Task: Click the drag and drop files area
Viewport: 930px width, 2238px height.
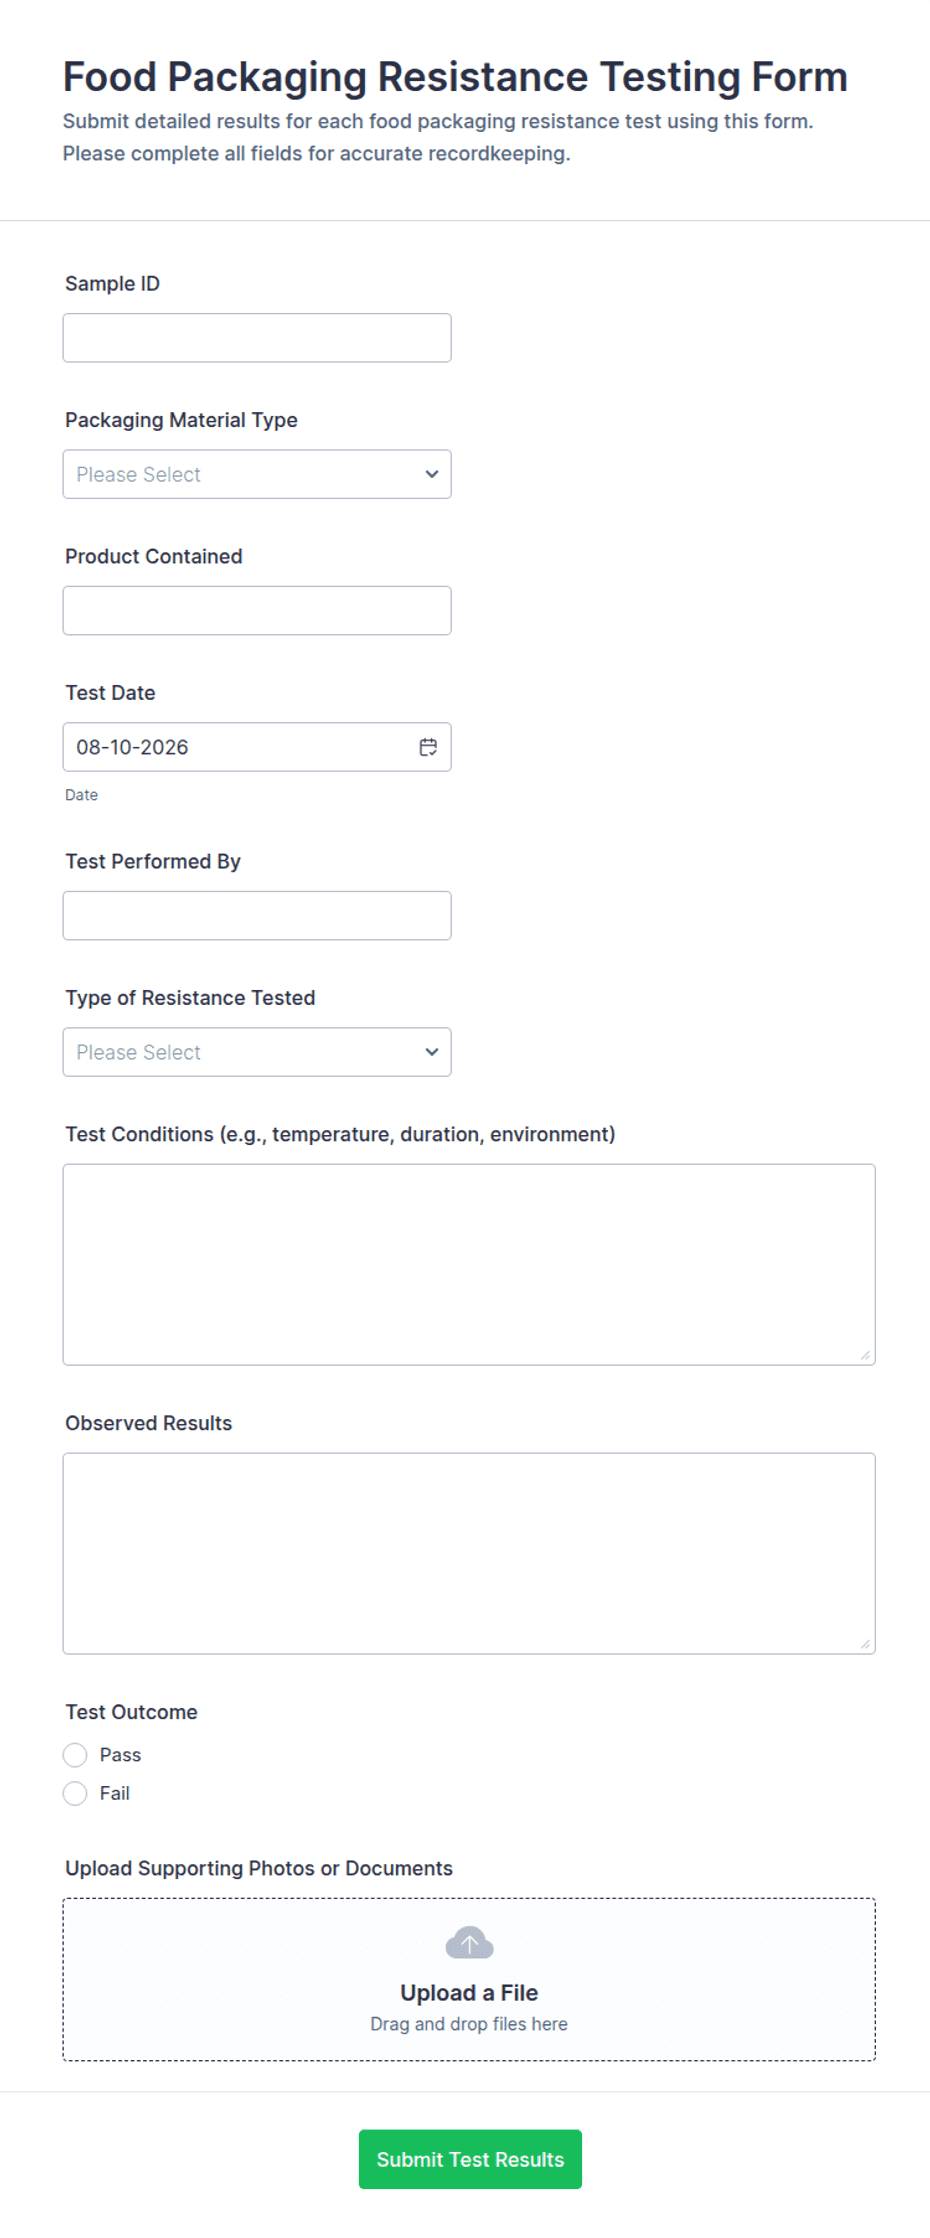Action: [x=469, y=1980]
